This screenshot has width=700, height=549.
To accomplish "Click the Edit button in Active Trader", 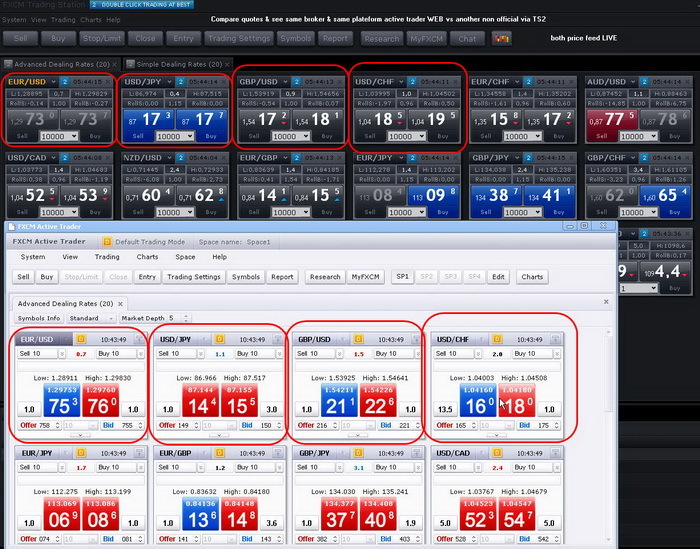I will point(498,277).
